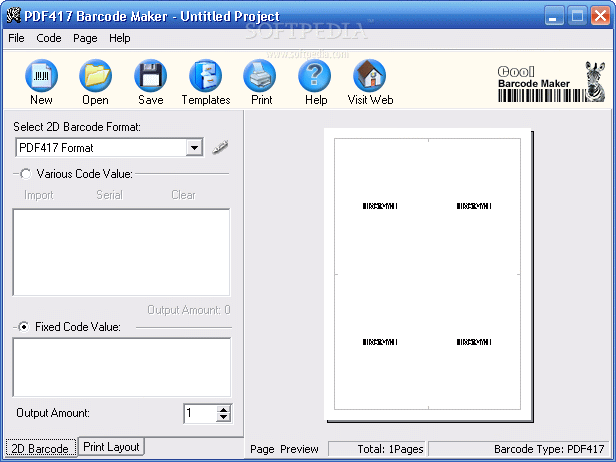Click the 'Select 2D Barcode Format:' label
Viewport: 616px width, 462px height.
click(77, 127)
